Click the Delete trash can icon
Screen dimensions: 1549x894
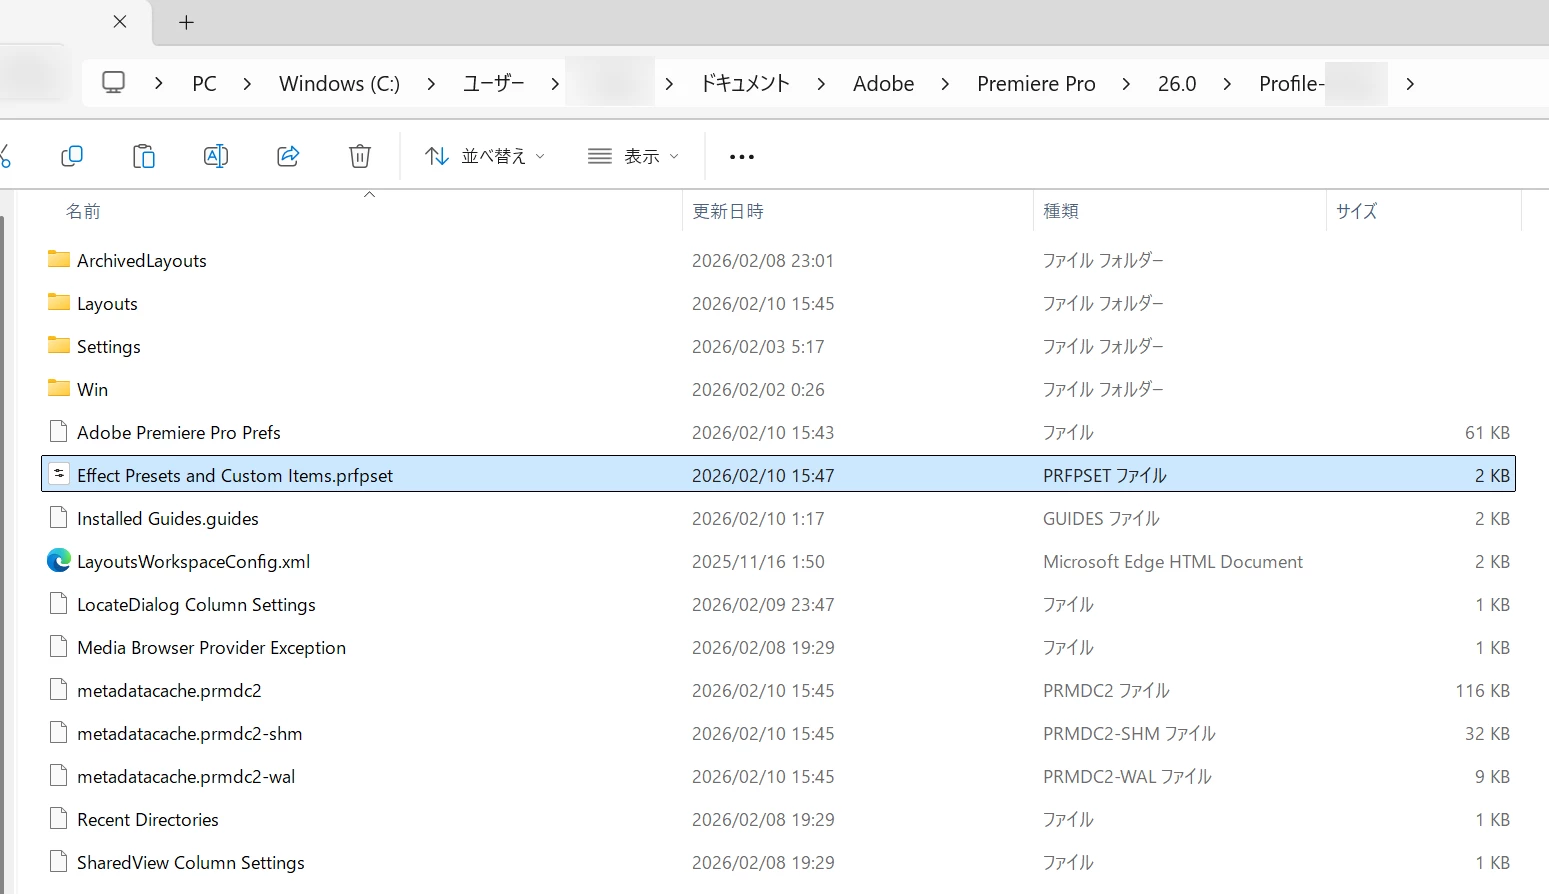[x=360, y=156]
